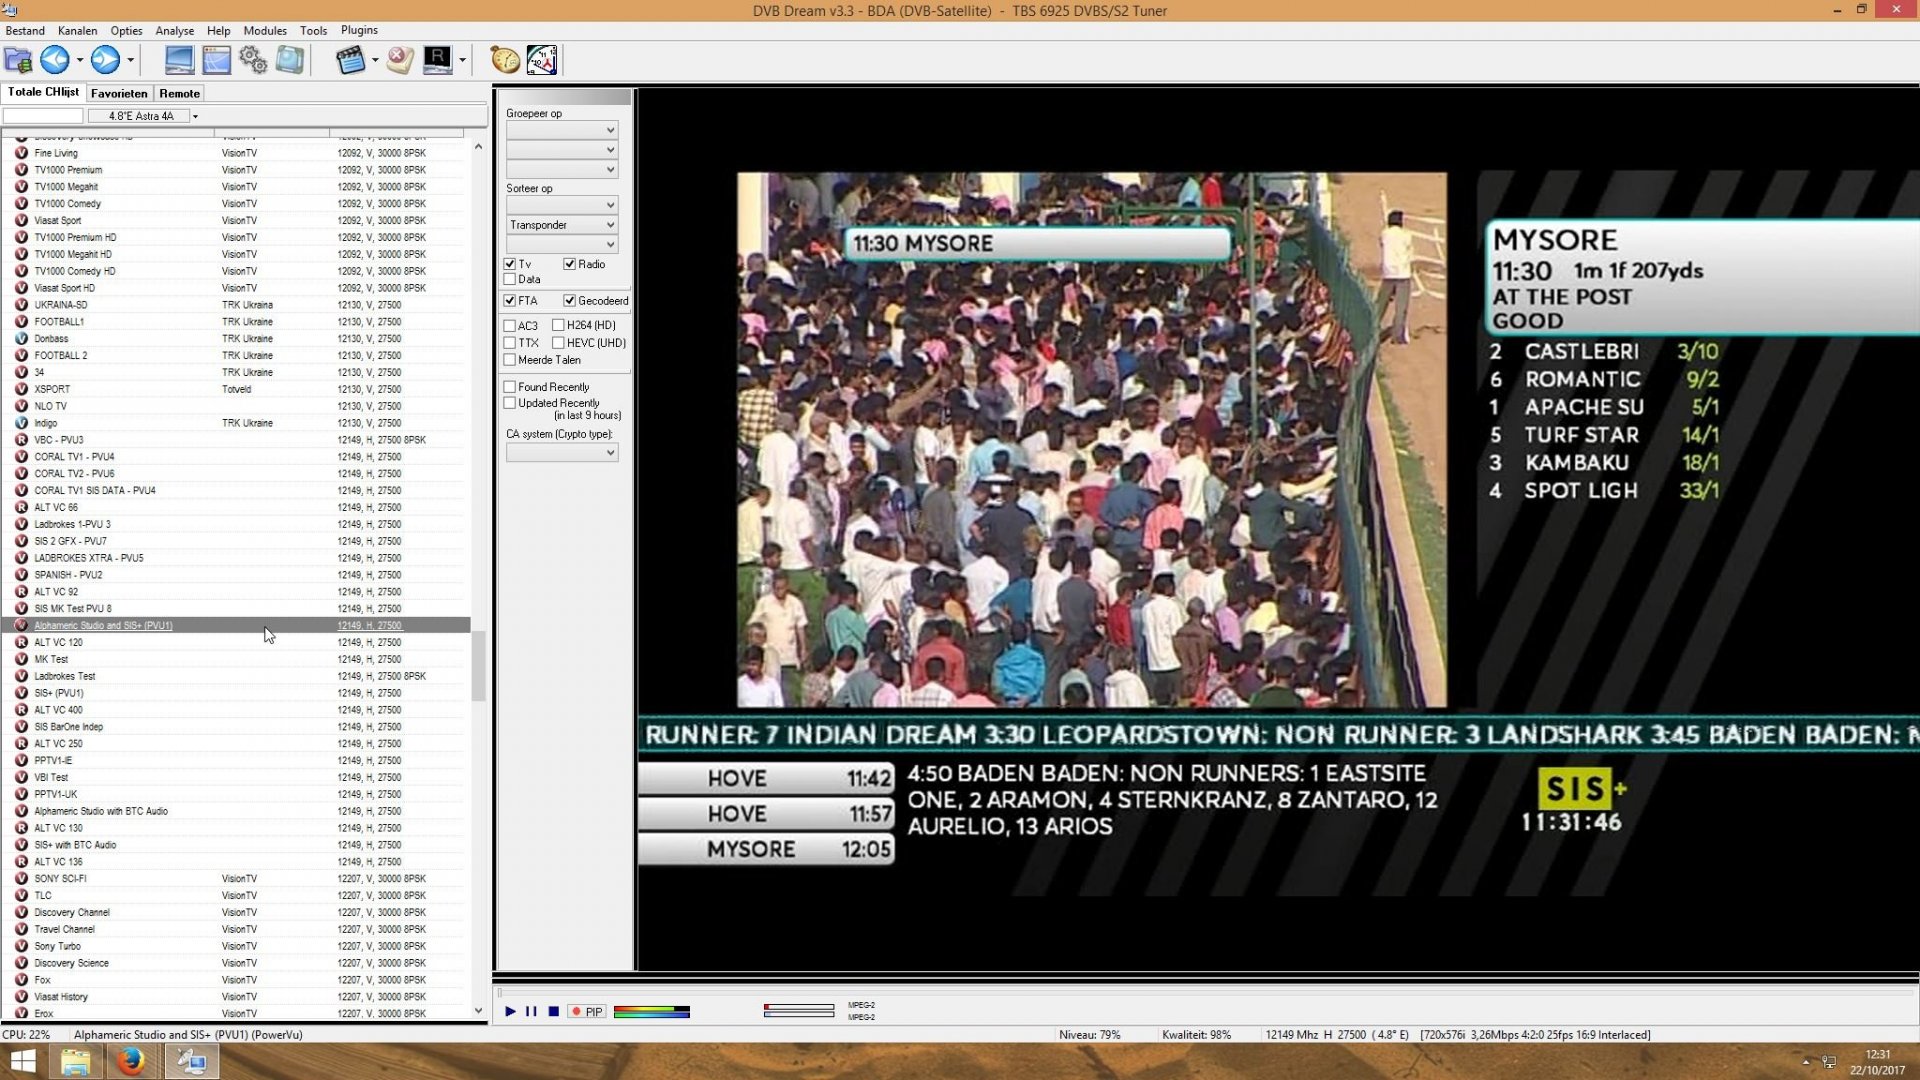The width and height of the screenshot is (1920, 1080).
Task: Switch to the Favorieten tab
Action: (x=118, y=93)
